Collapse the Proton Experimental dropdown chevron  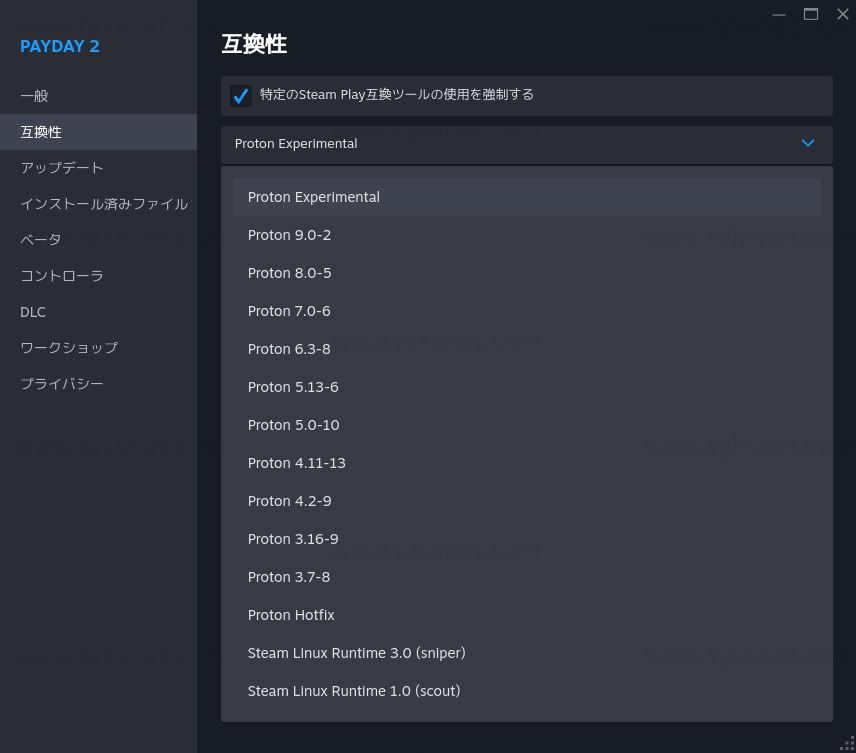pyautogui.click(x=808, y=143)
